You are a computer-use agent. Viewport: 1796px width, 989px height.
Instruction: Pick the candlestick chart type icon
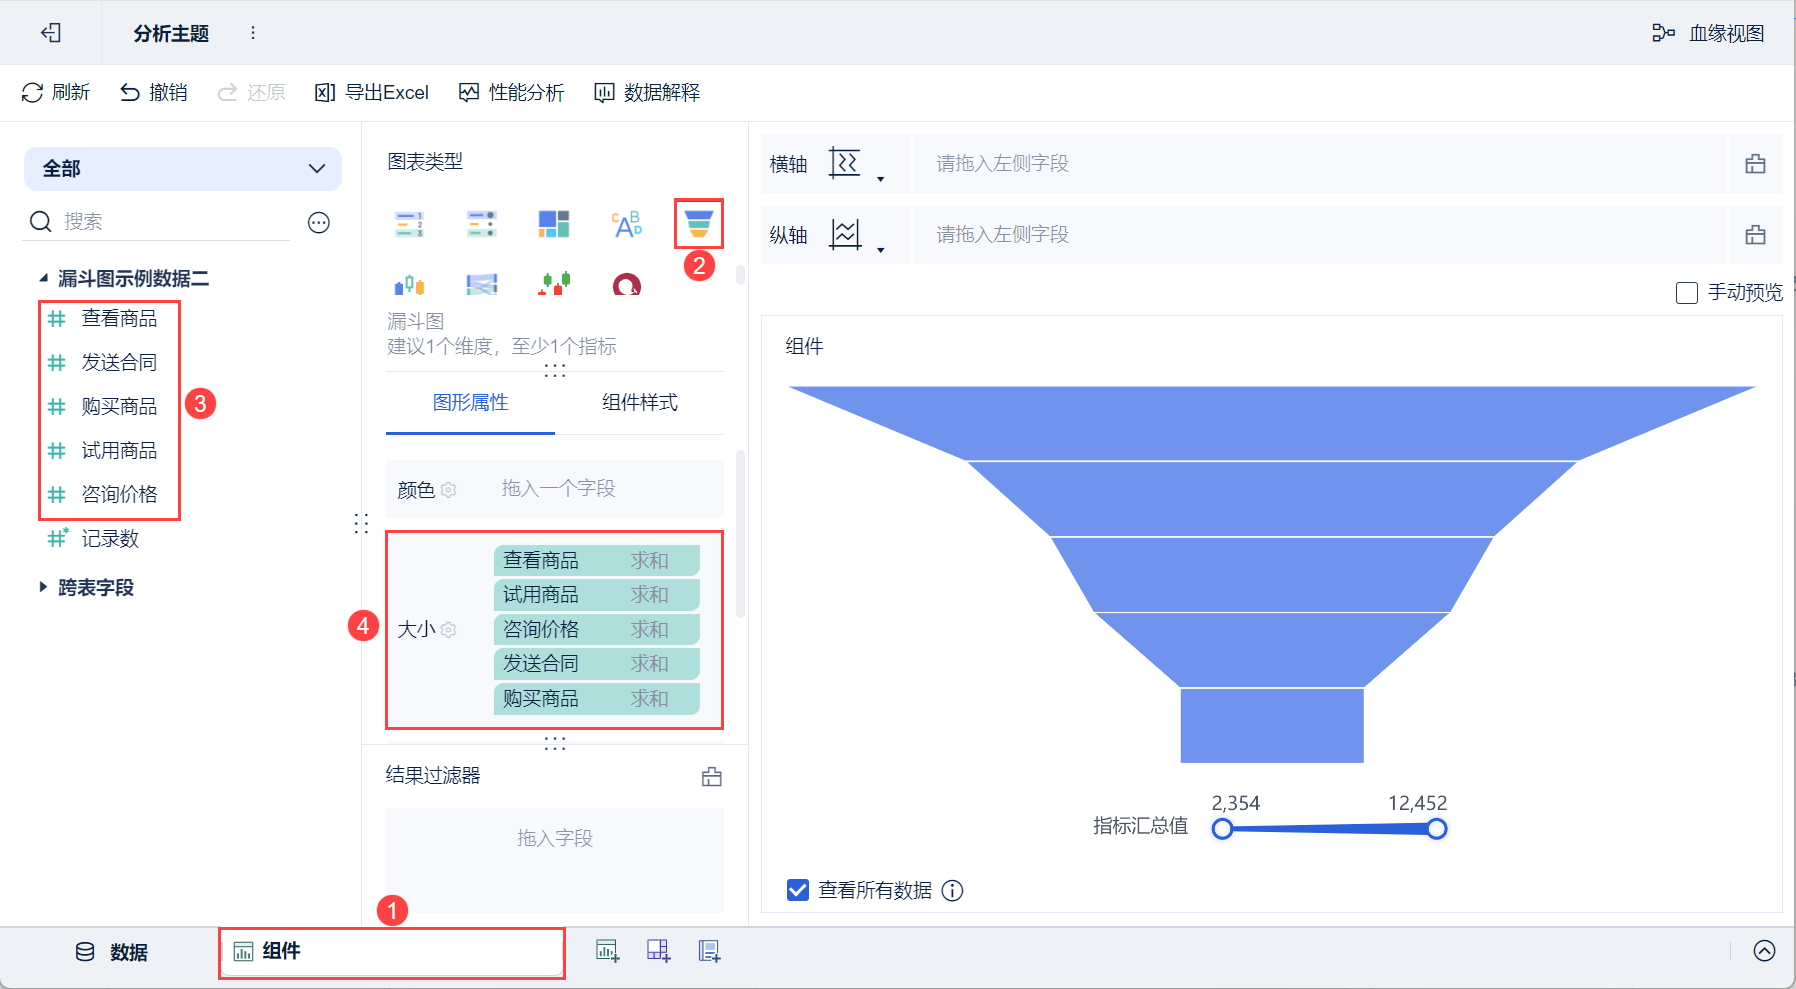(554, 285)
